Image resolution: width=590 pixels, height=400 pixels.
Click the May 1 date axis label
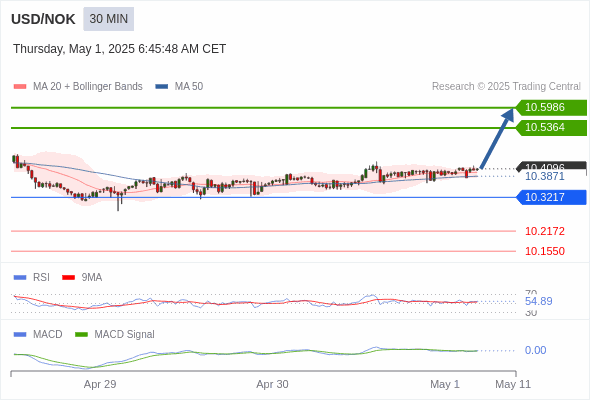tap(445, 384)
